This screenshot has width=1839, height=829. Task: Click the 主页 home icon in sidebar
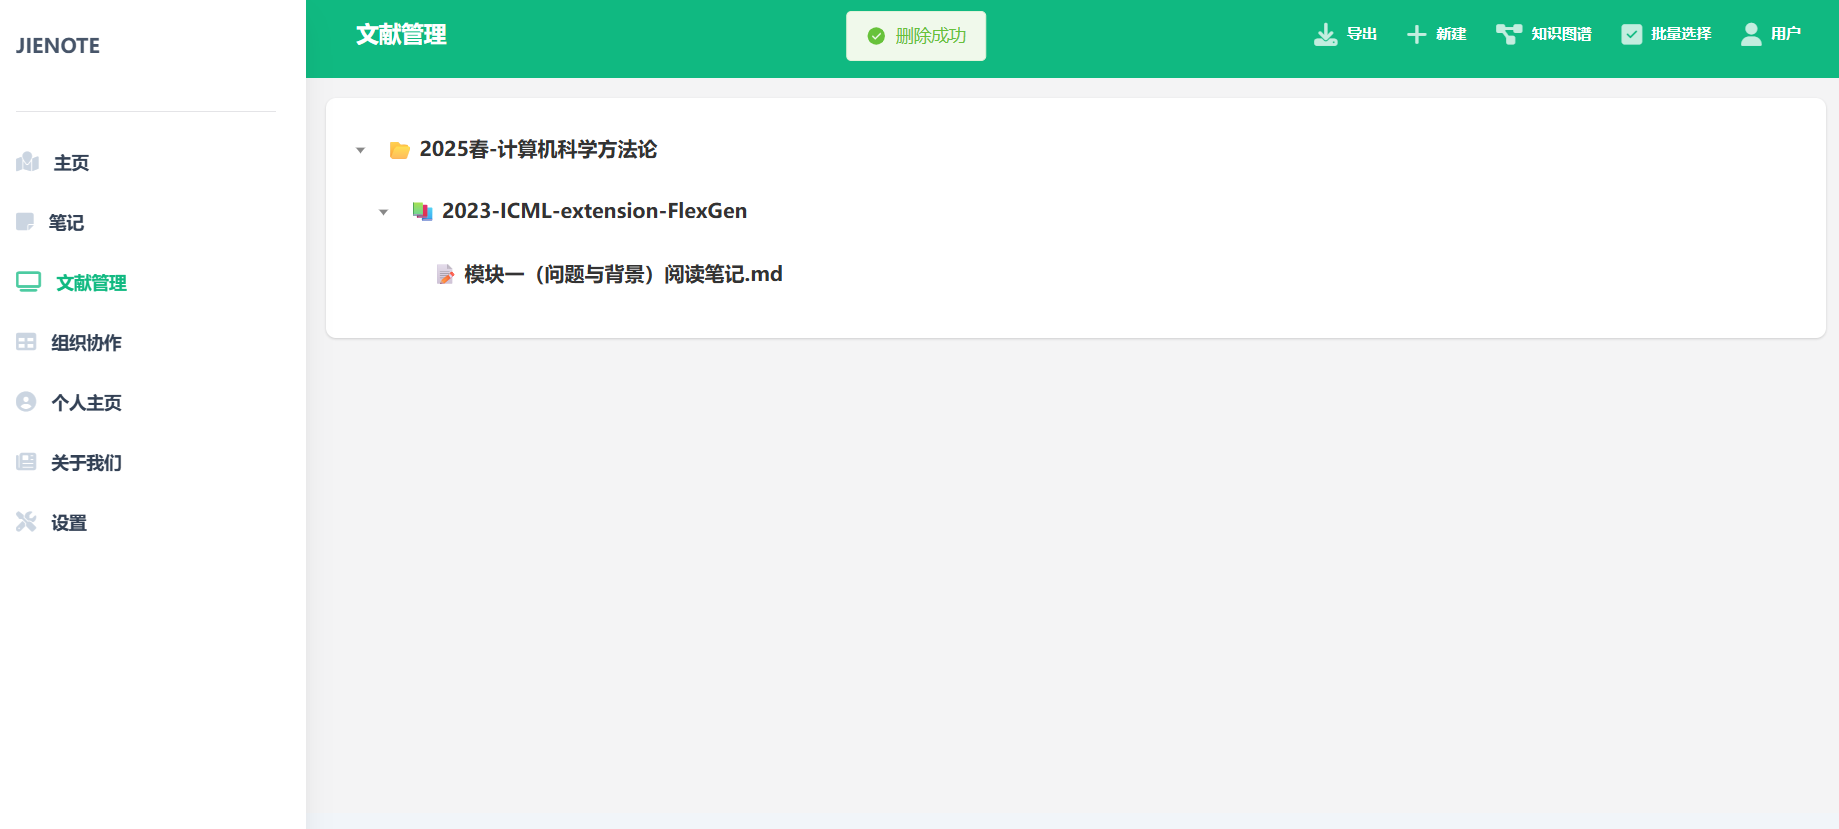27,162
